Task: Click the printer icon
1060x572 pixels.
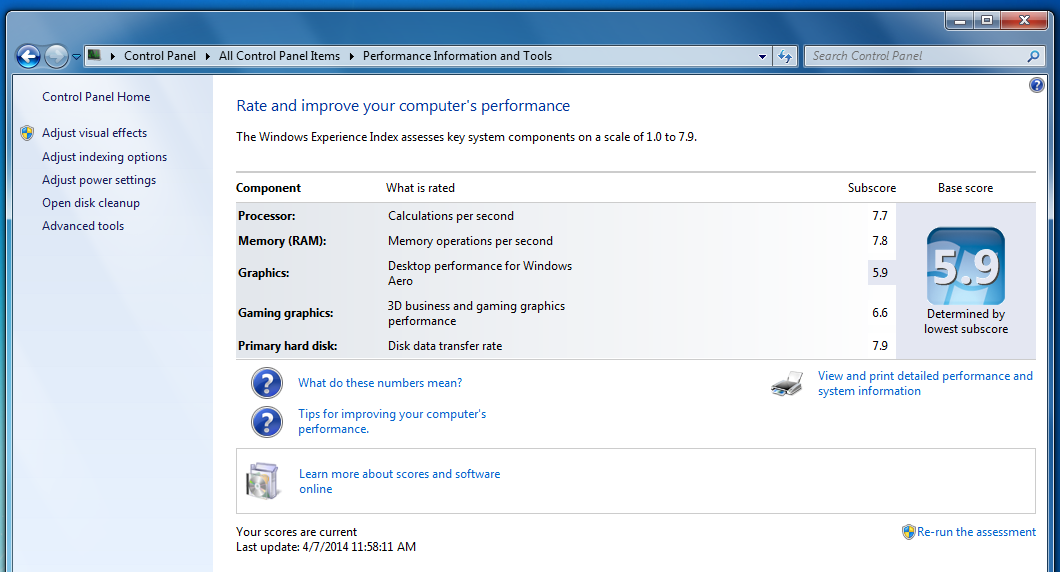Action: point(787,383)
